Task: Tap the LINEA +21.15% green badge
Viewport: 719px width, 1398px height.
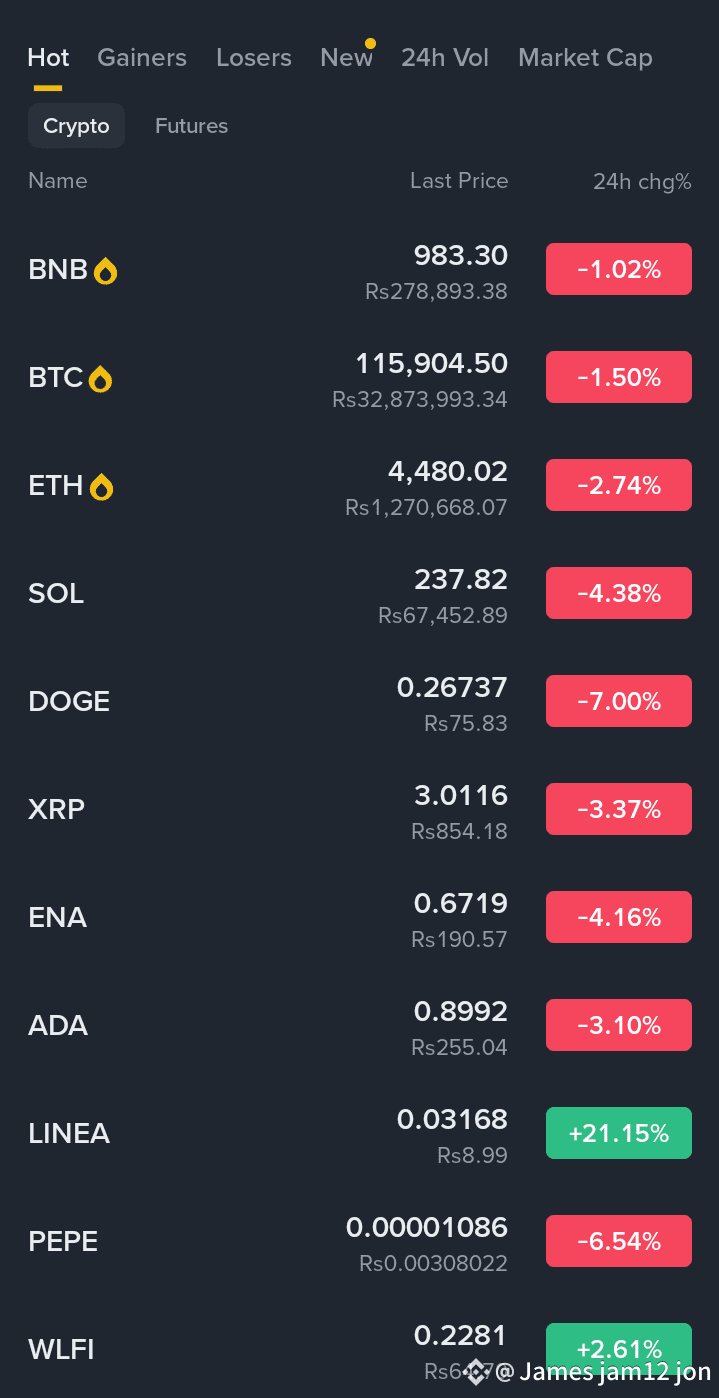Action: pyautogui.click(x=619, y=1133)
